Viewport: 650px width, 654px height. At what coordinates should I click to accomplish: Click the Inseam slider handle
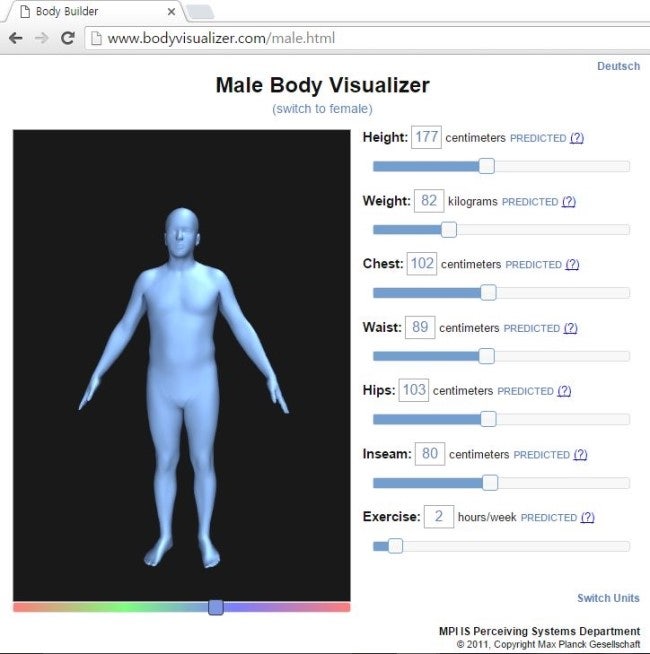[x=490, y=483]
